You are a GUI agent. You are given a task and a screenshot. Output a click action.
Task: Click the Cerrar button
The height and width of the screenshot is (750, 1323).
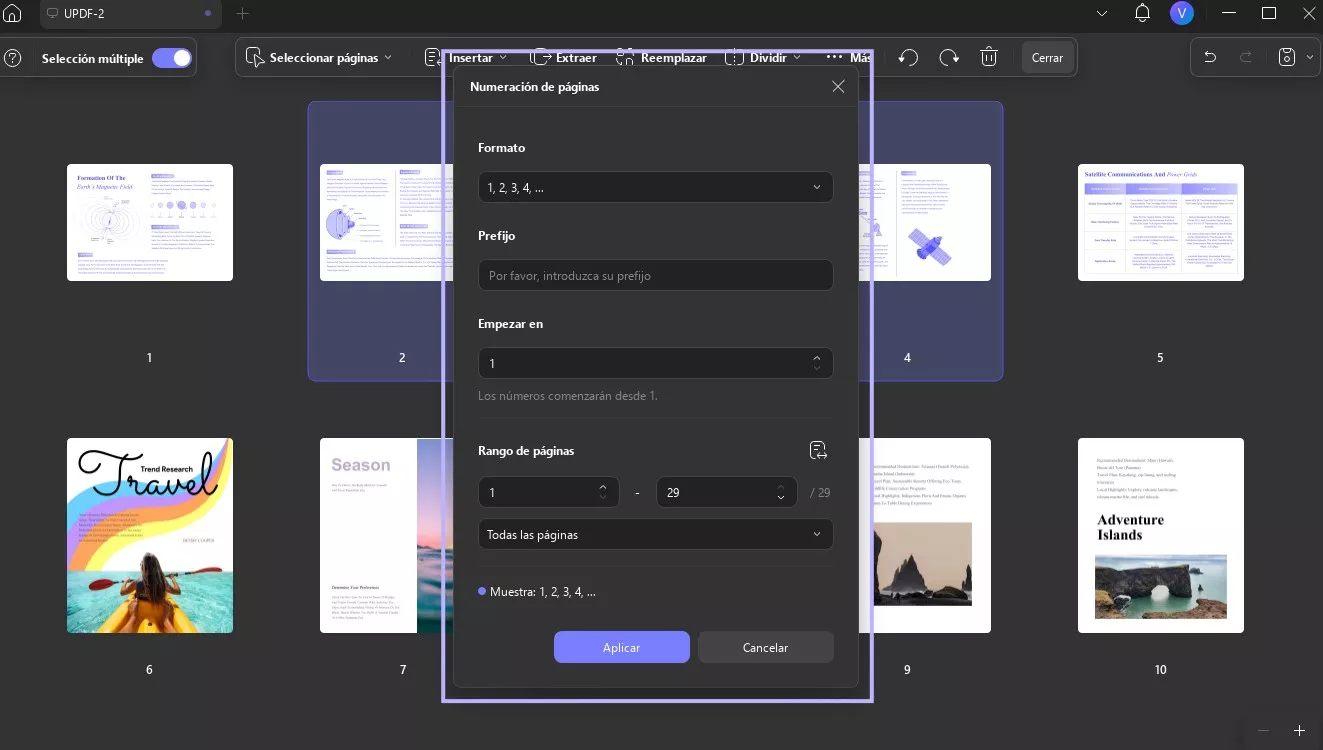tap(1047, 58)
